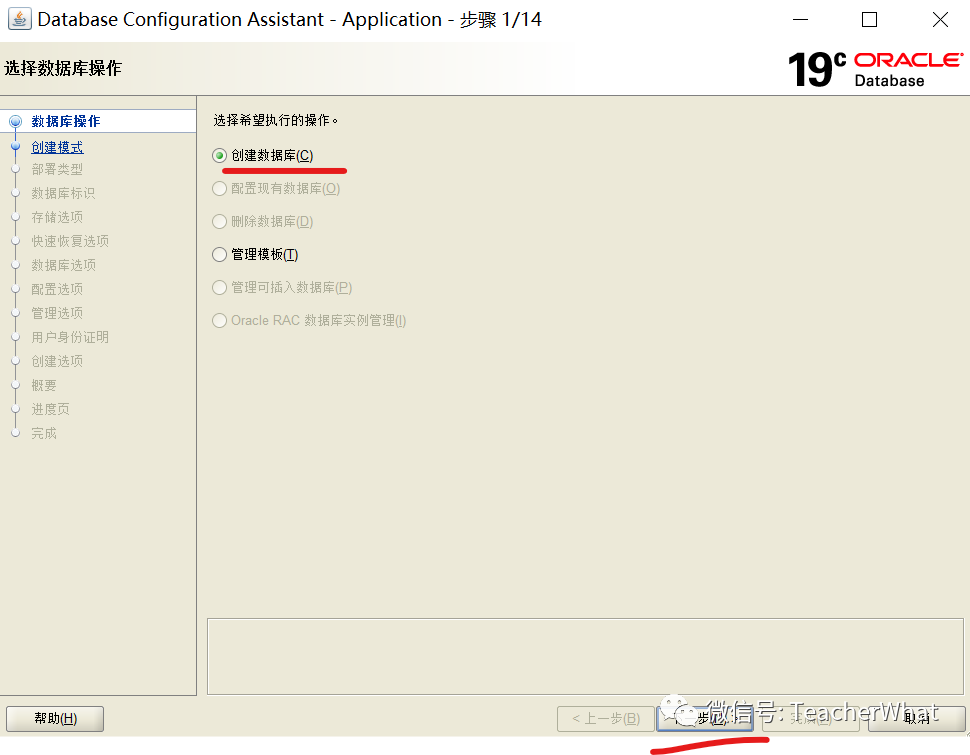The height and width of the screenshot is (755, 970).
Task: Open help with the 帮助(H) button
Action: pyautogui.click(x=55, y=718)
